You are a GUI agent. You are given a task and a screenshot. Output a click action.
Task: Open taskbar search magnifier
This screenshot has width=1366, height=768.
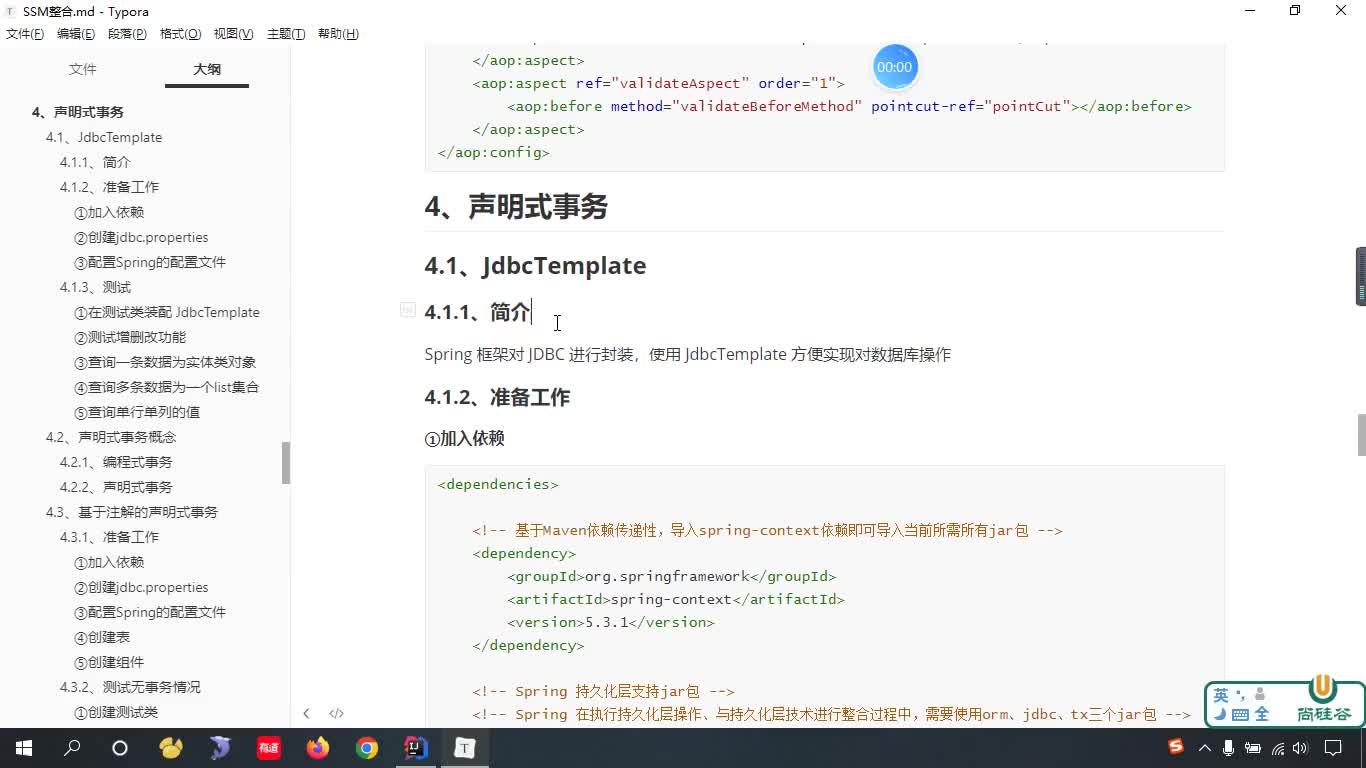point(72,747)
